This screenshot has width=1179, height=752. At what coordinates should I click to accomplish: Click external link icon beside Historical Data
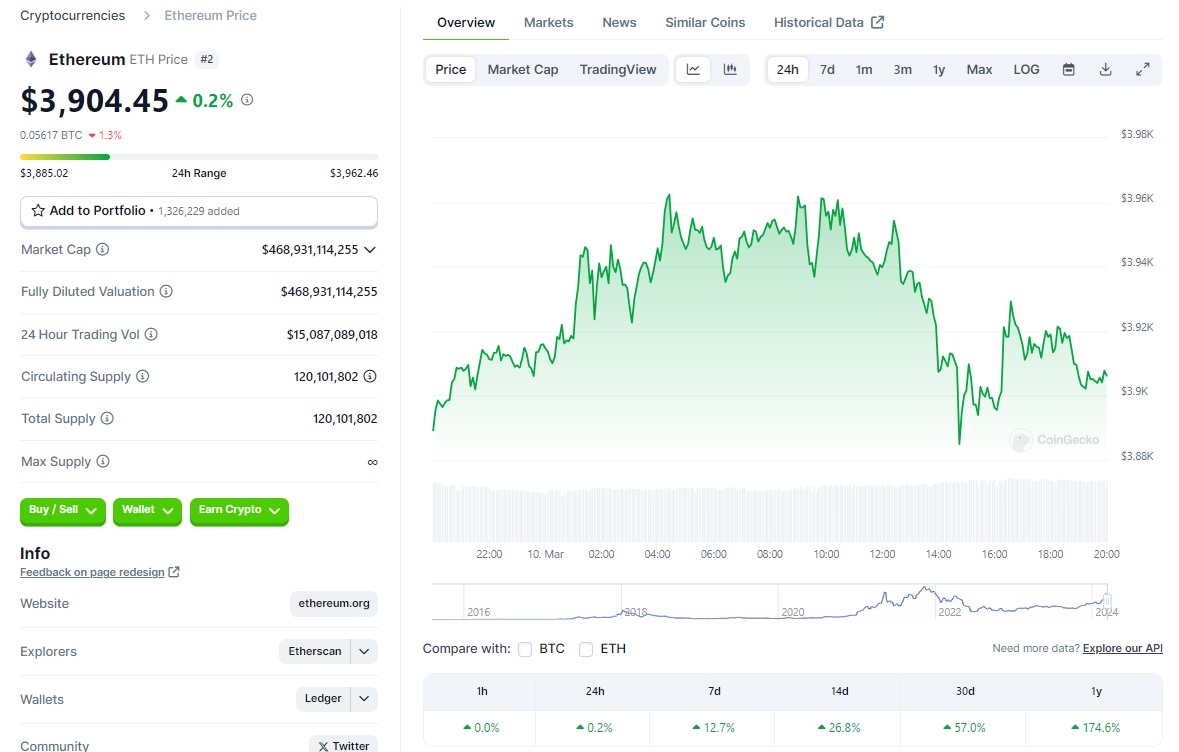click(877, 23)
